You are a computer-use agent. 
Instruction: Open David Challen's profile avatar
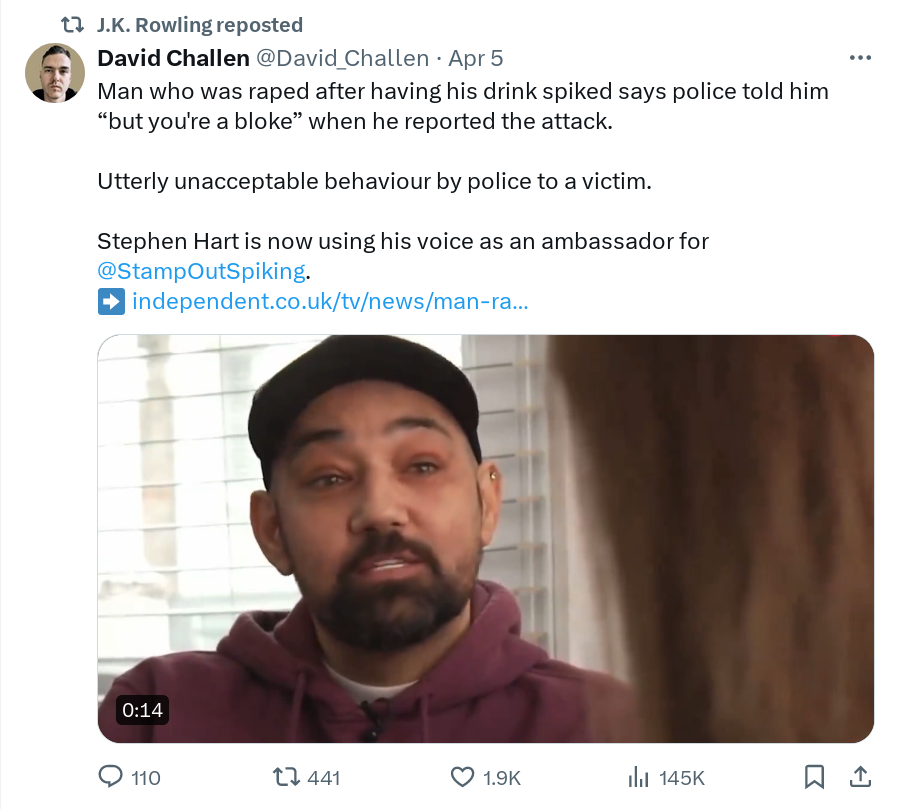(x=55, y=73)
